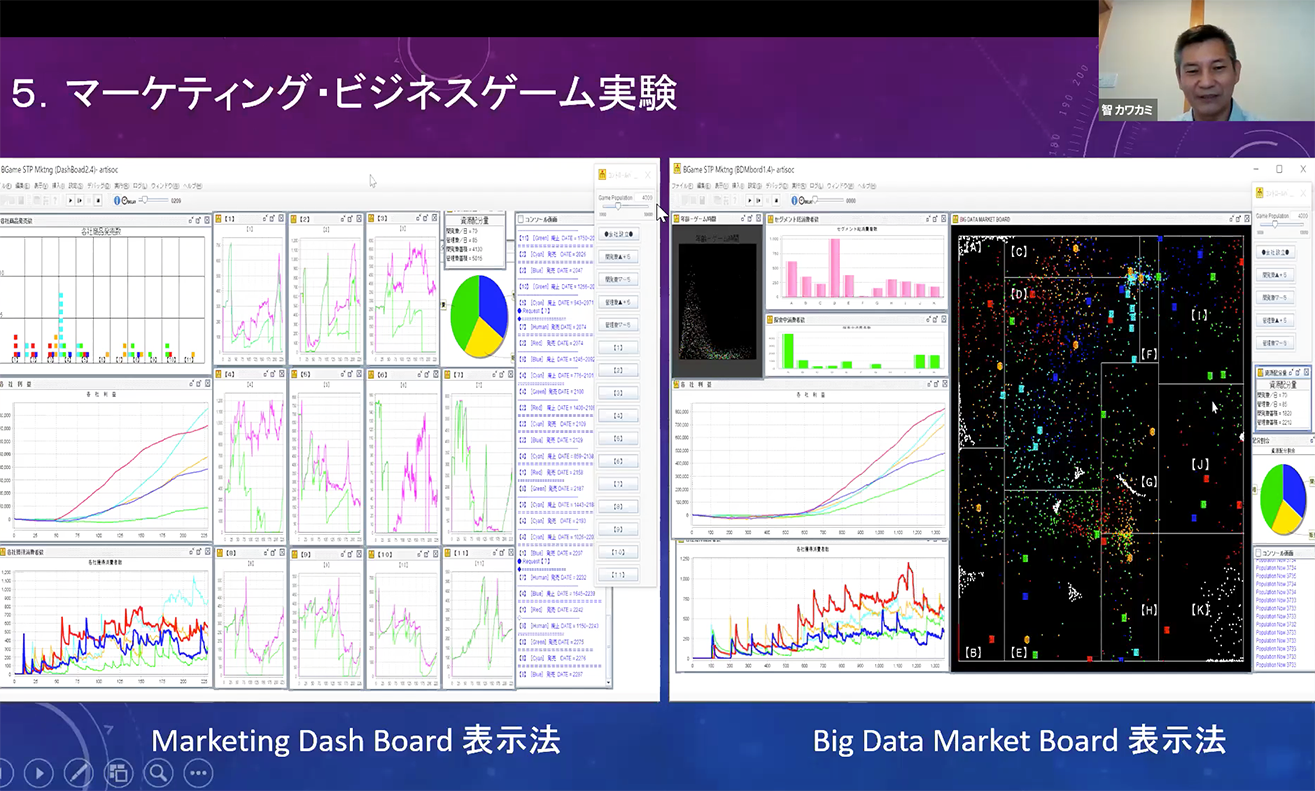
Task: Toggle the console checkbox in right window
Action: [1260, 553]
